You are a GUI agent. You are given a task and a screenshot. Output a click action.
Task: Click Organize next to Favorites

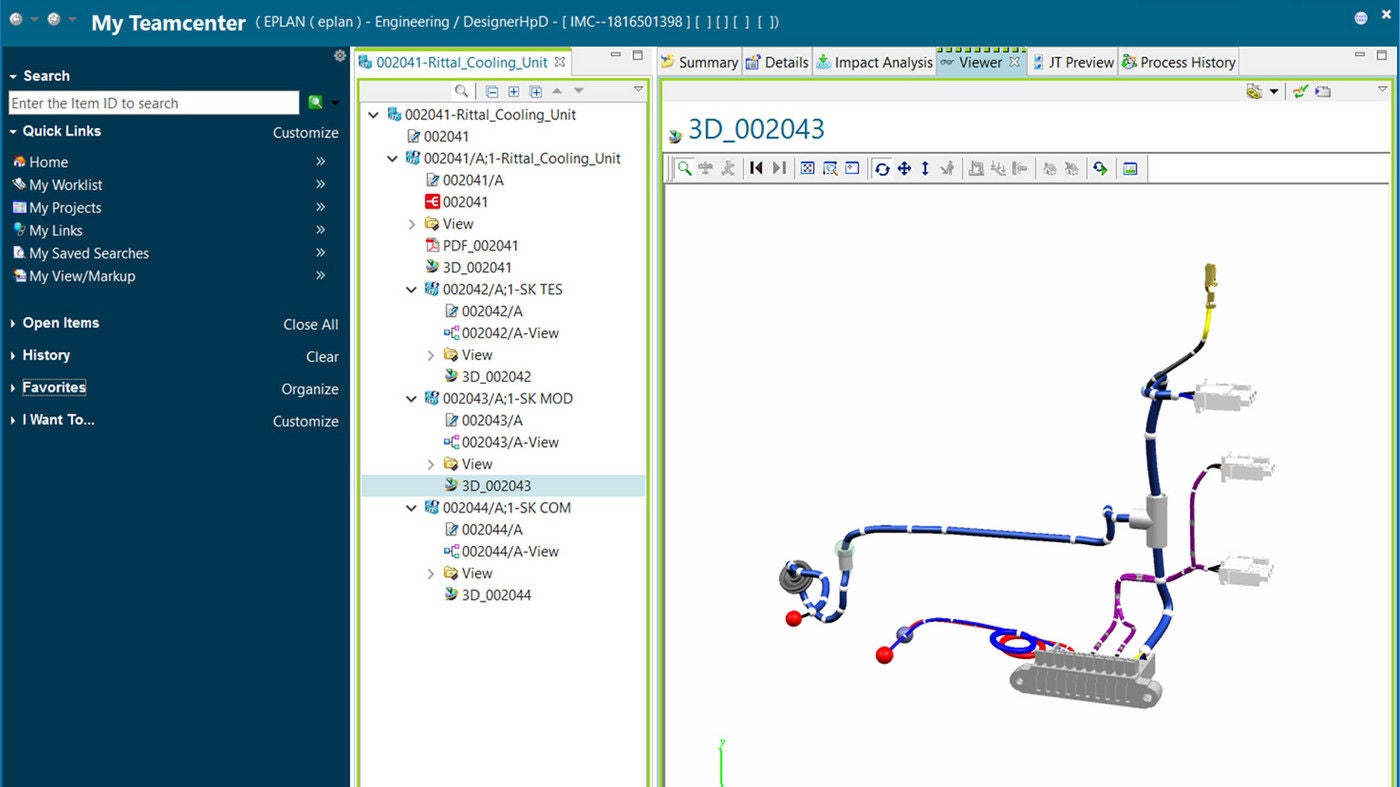click(x=310, y=389)
